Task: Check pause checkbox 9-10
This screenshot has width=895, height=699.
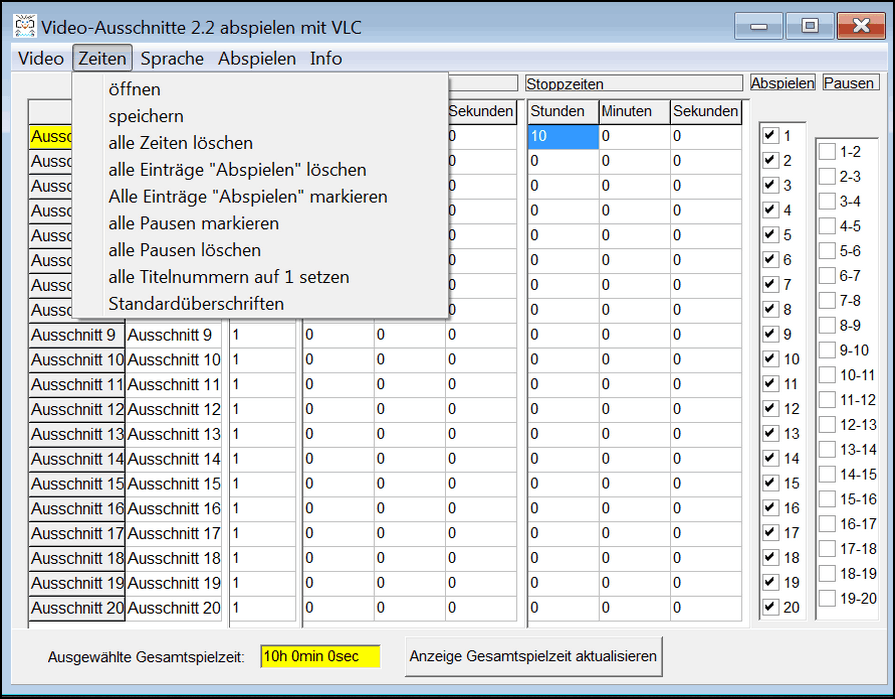Action: 828,350
